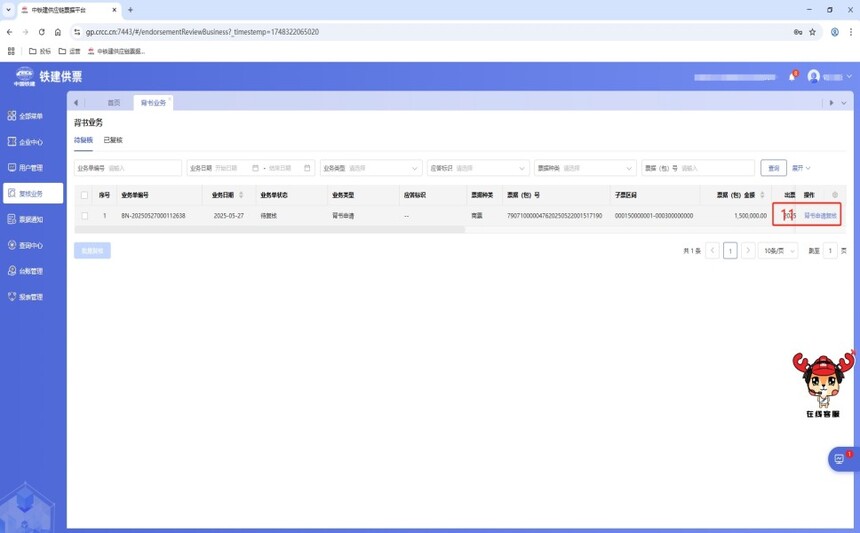The image size is (860, 533).
Task: Click the 背书申请复核 action link
Action: [x=820, y=216]
